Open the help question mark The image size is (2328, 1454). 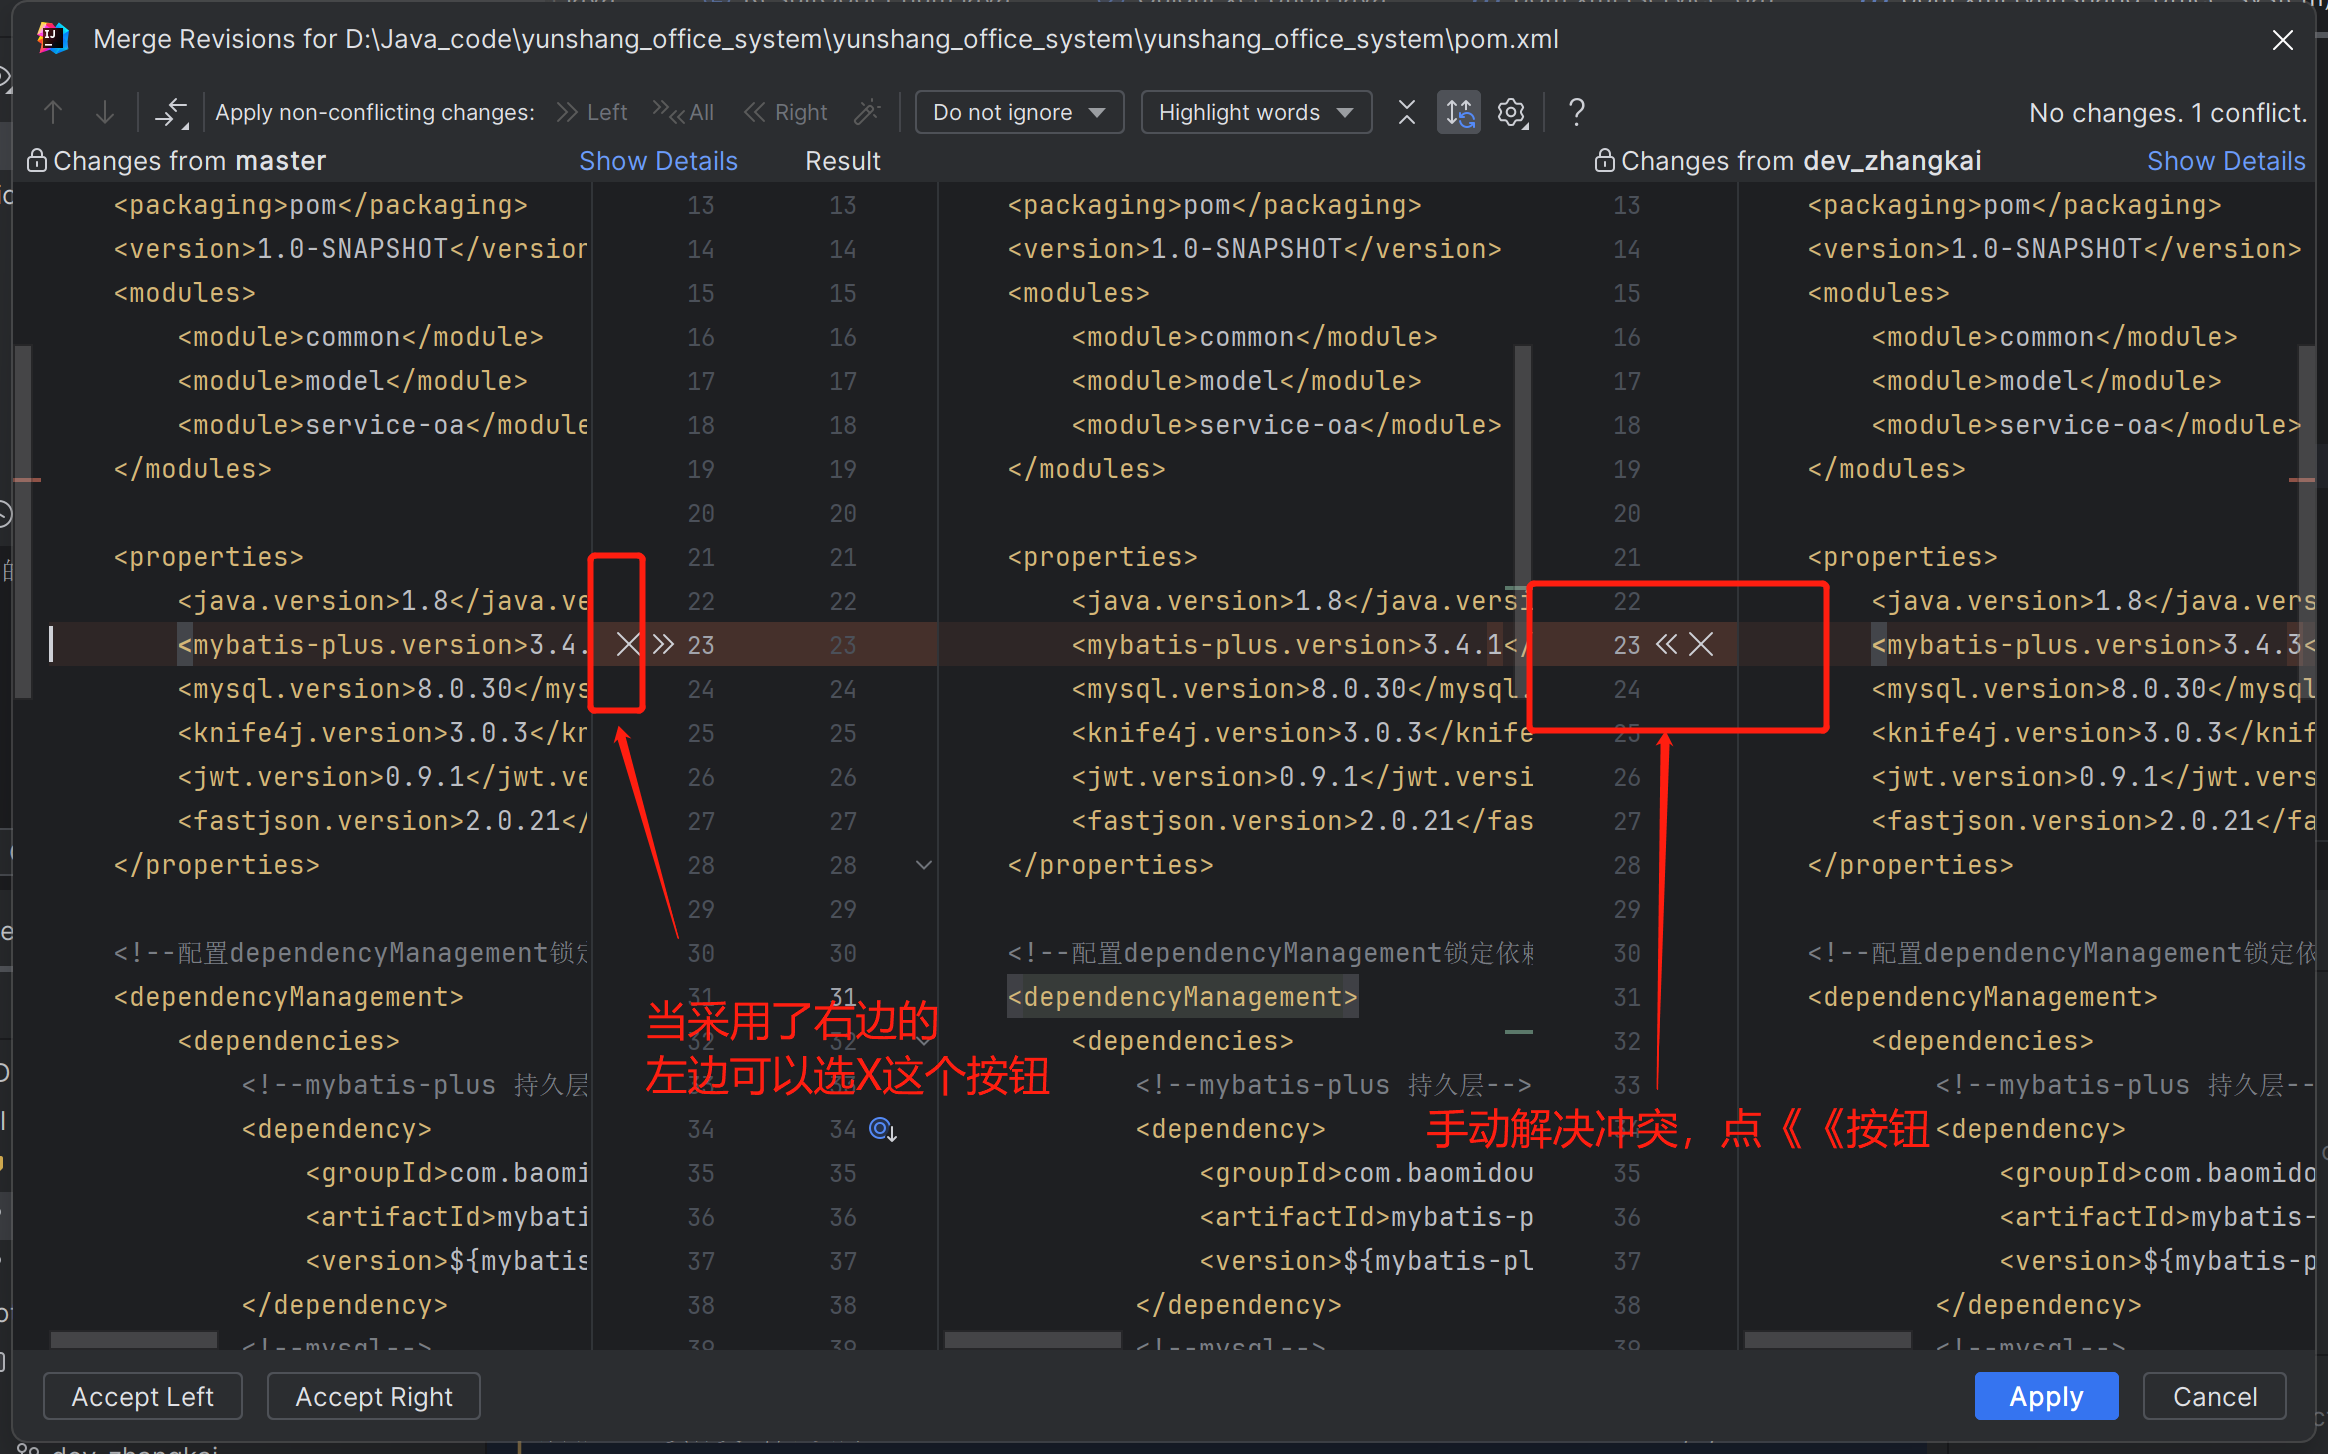coord(1576,112)
